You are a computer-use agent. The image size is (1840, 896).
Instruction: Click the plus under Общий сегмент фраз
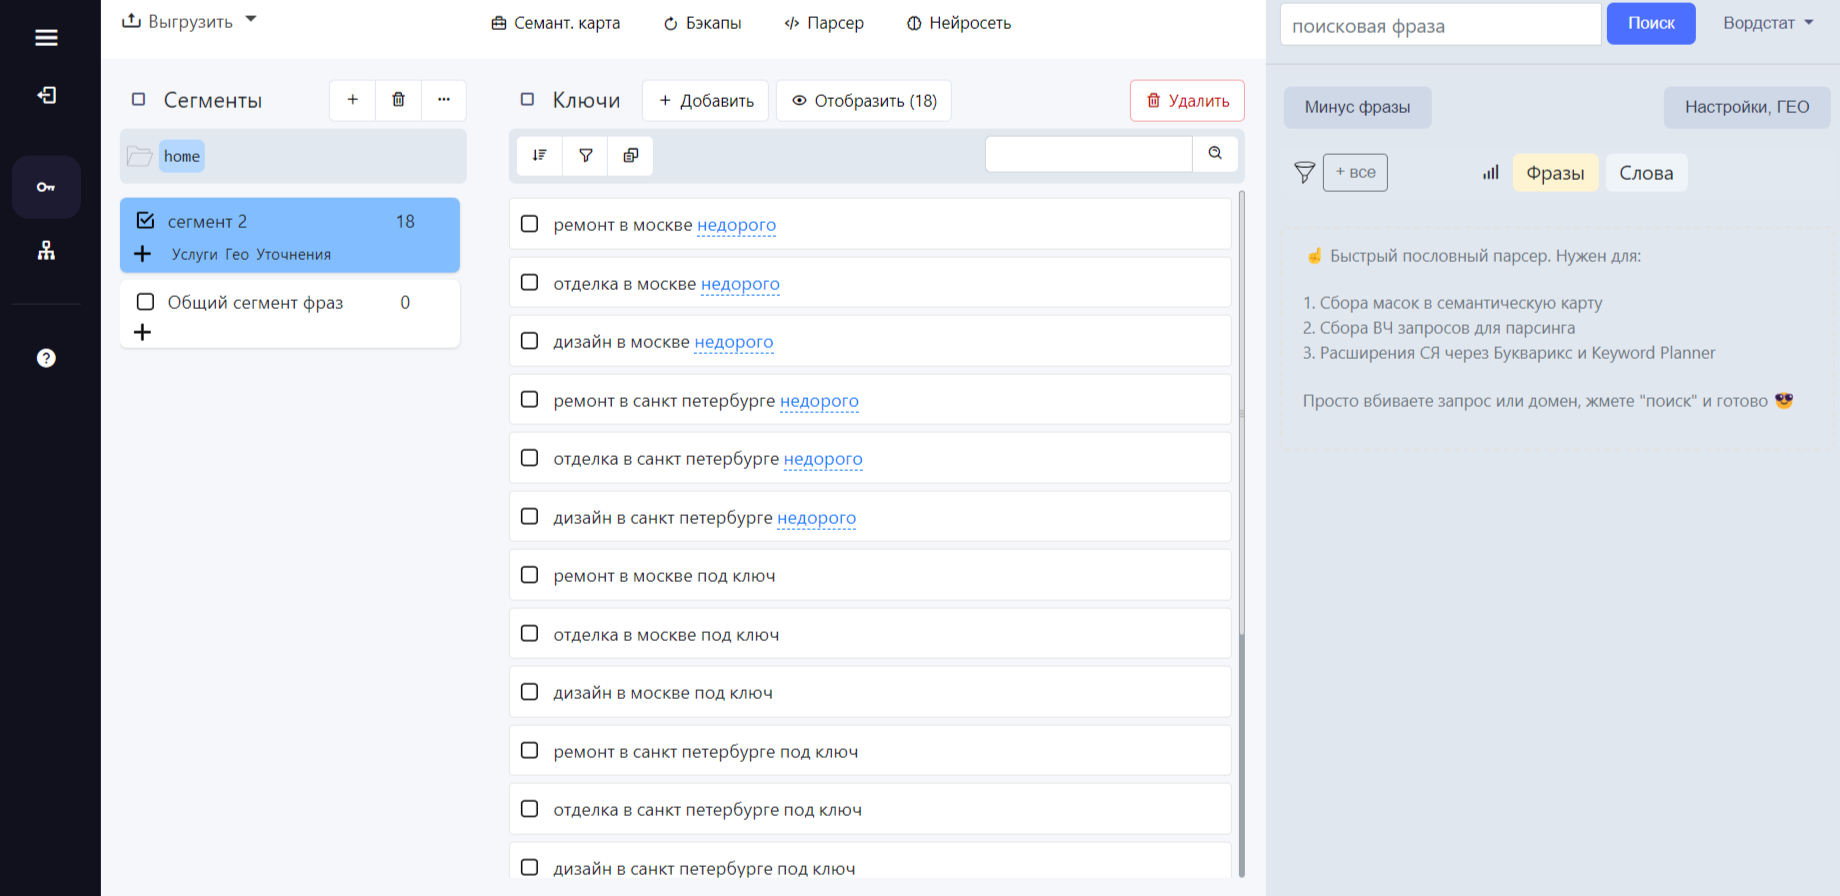point(143,332)
